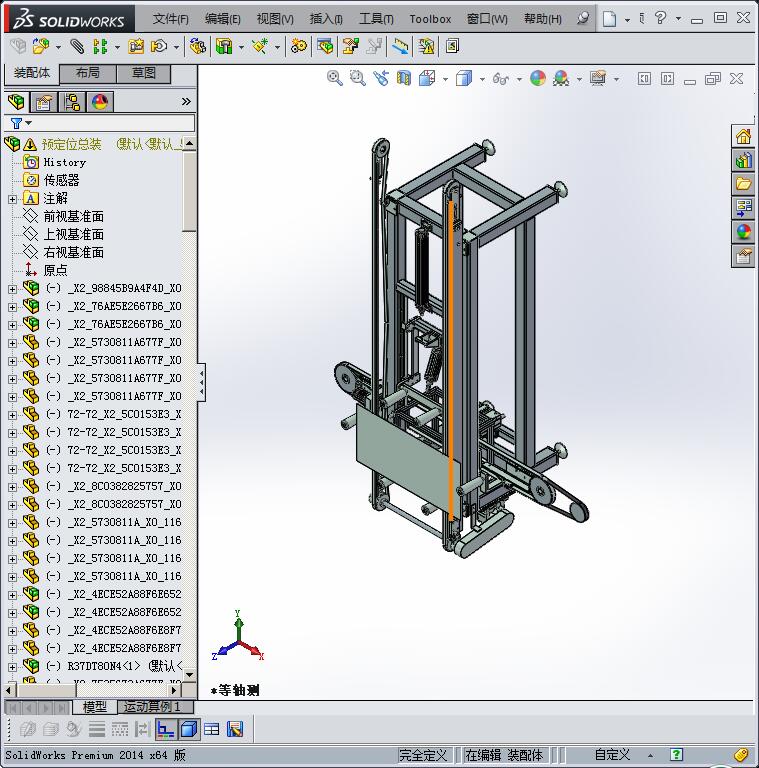Click the Zoom to Area icon
This screenshot has width=759, height=768.
click(358, 78)
